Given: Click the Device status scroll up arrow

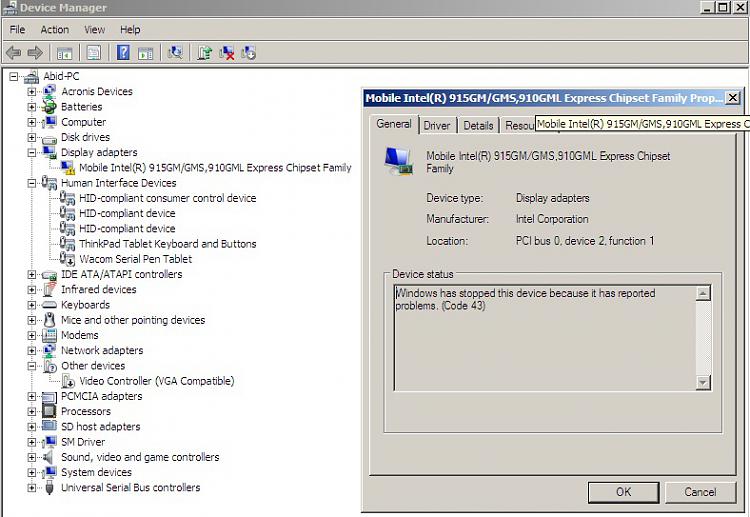Looking at the screenshot, I should (x=702, y=293).
